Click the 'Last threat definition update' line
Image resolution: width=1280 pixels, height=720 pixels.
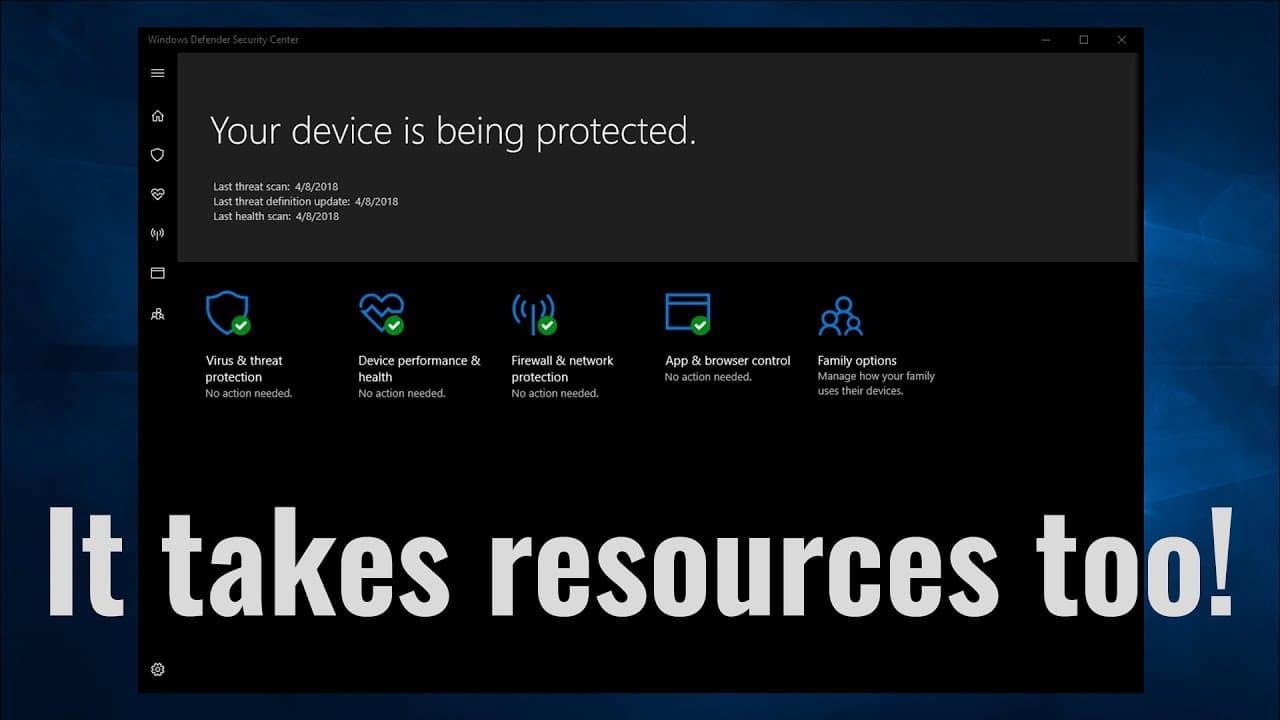306,201
